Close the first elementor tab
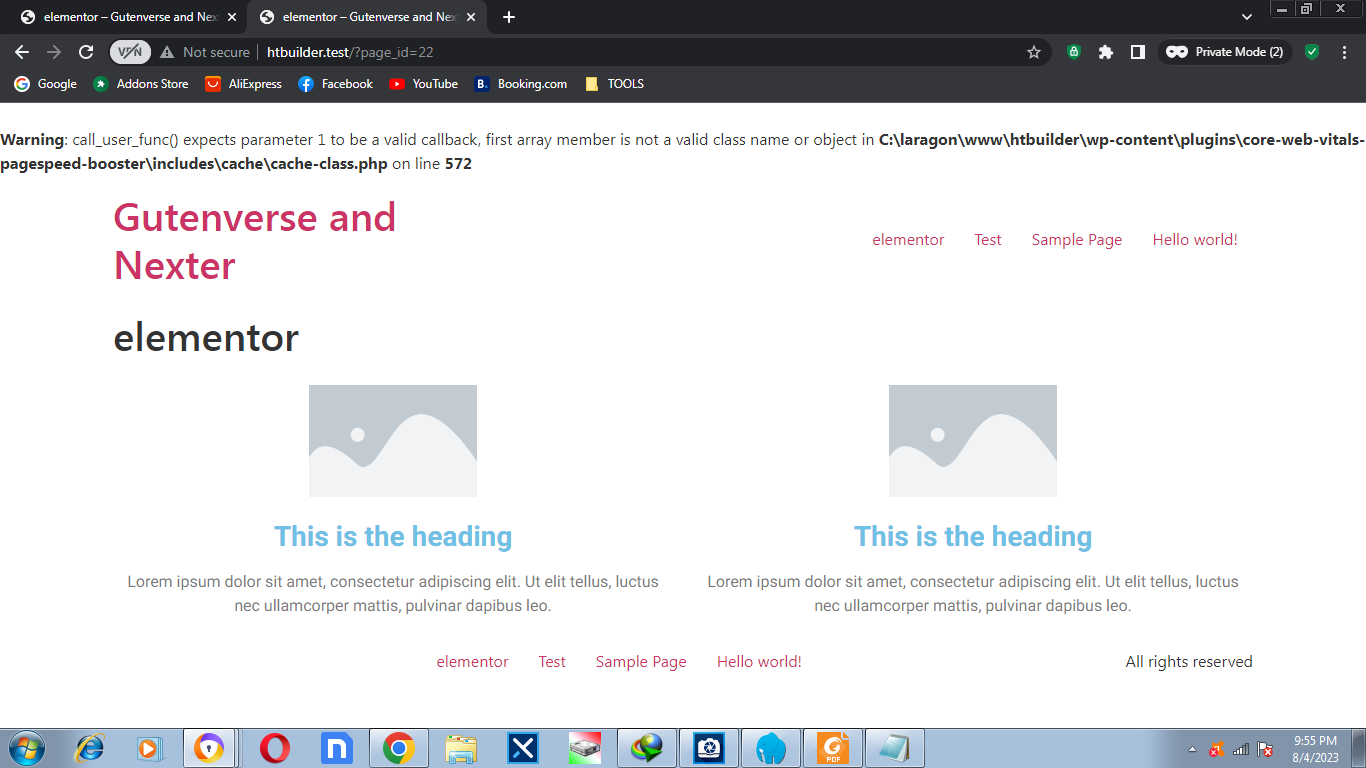Viewport: 1366px width, 768px height. [x=232, y=17]
